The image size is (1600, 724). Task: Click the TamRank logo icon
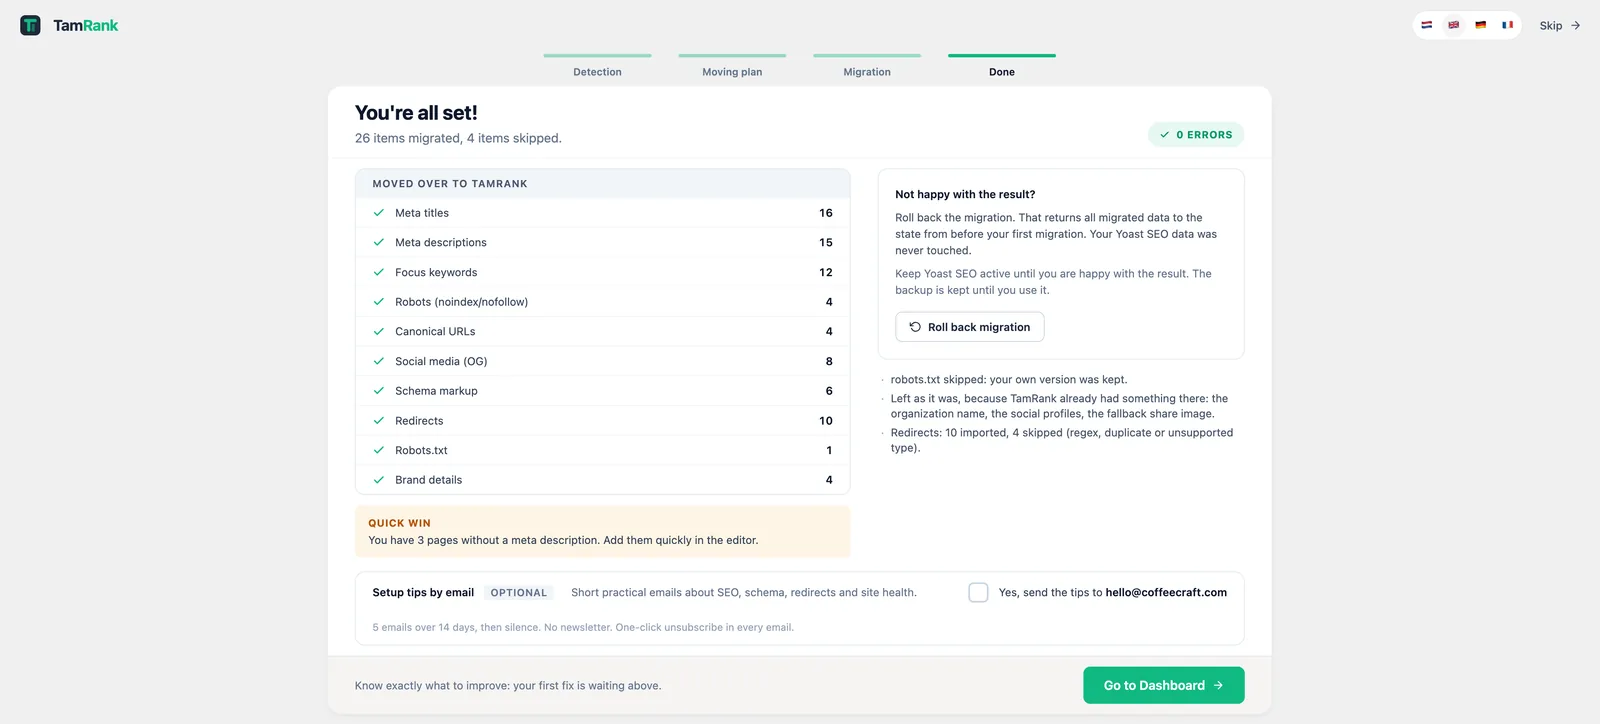click(x=30, y=25)
